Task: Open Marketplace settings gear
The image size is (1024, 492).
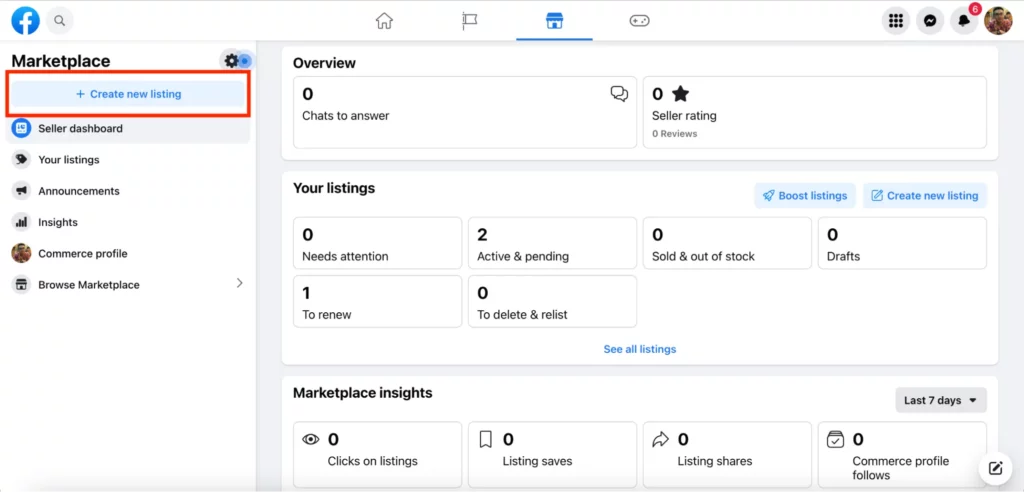Action: coord(232,61)
